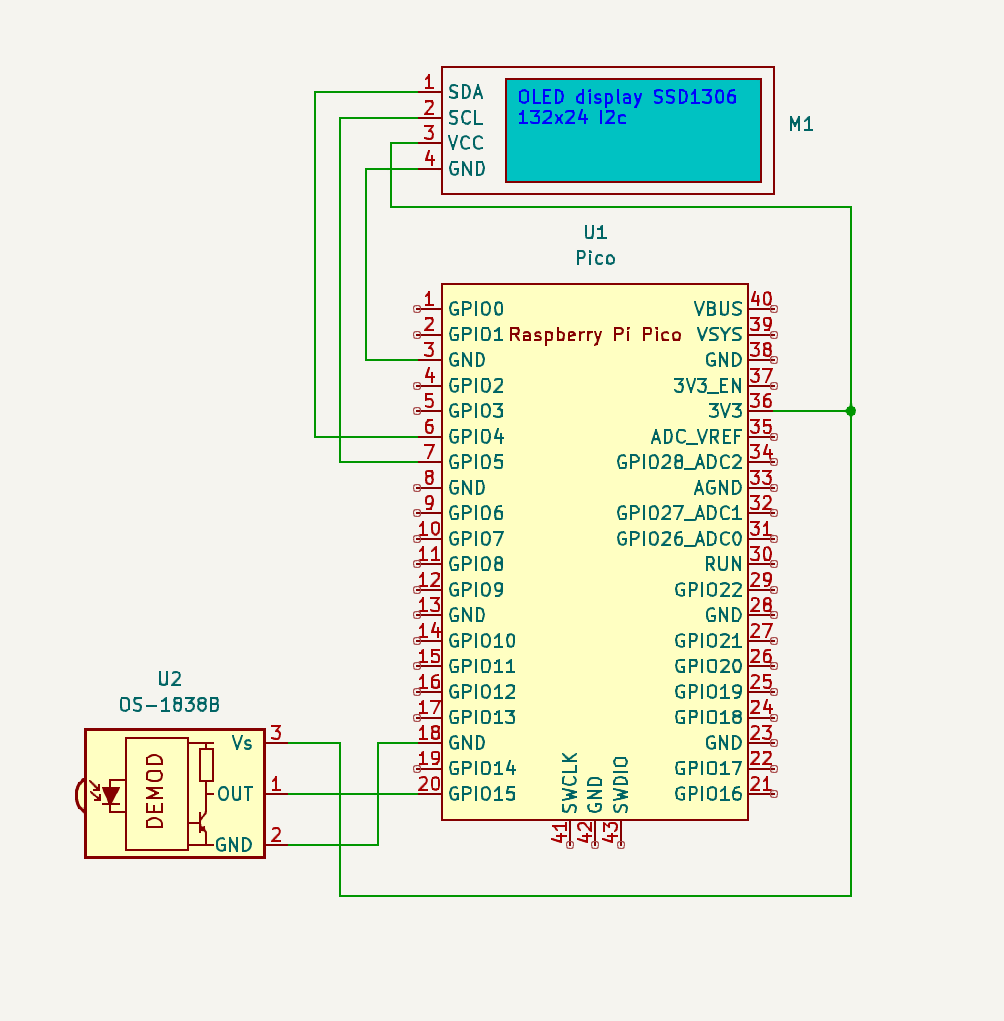Click the VCC pin label on the OLED module
Image resolution: width=1004 pixels, height=1021 pixels.
[466, 143]
